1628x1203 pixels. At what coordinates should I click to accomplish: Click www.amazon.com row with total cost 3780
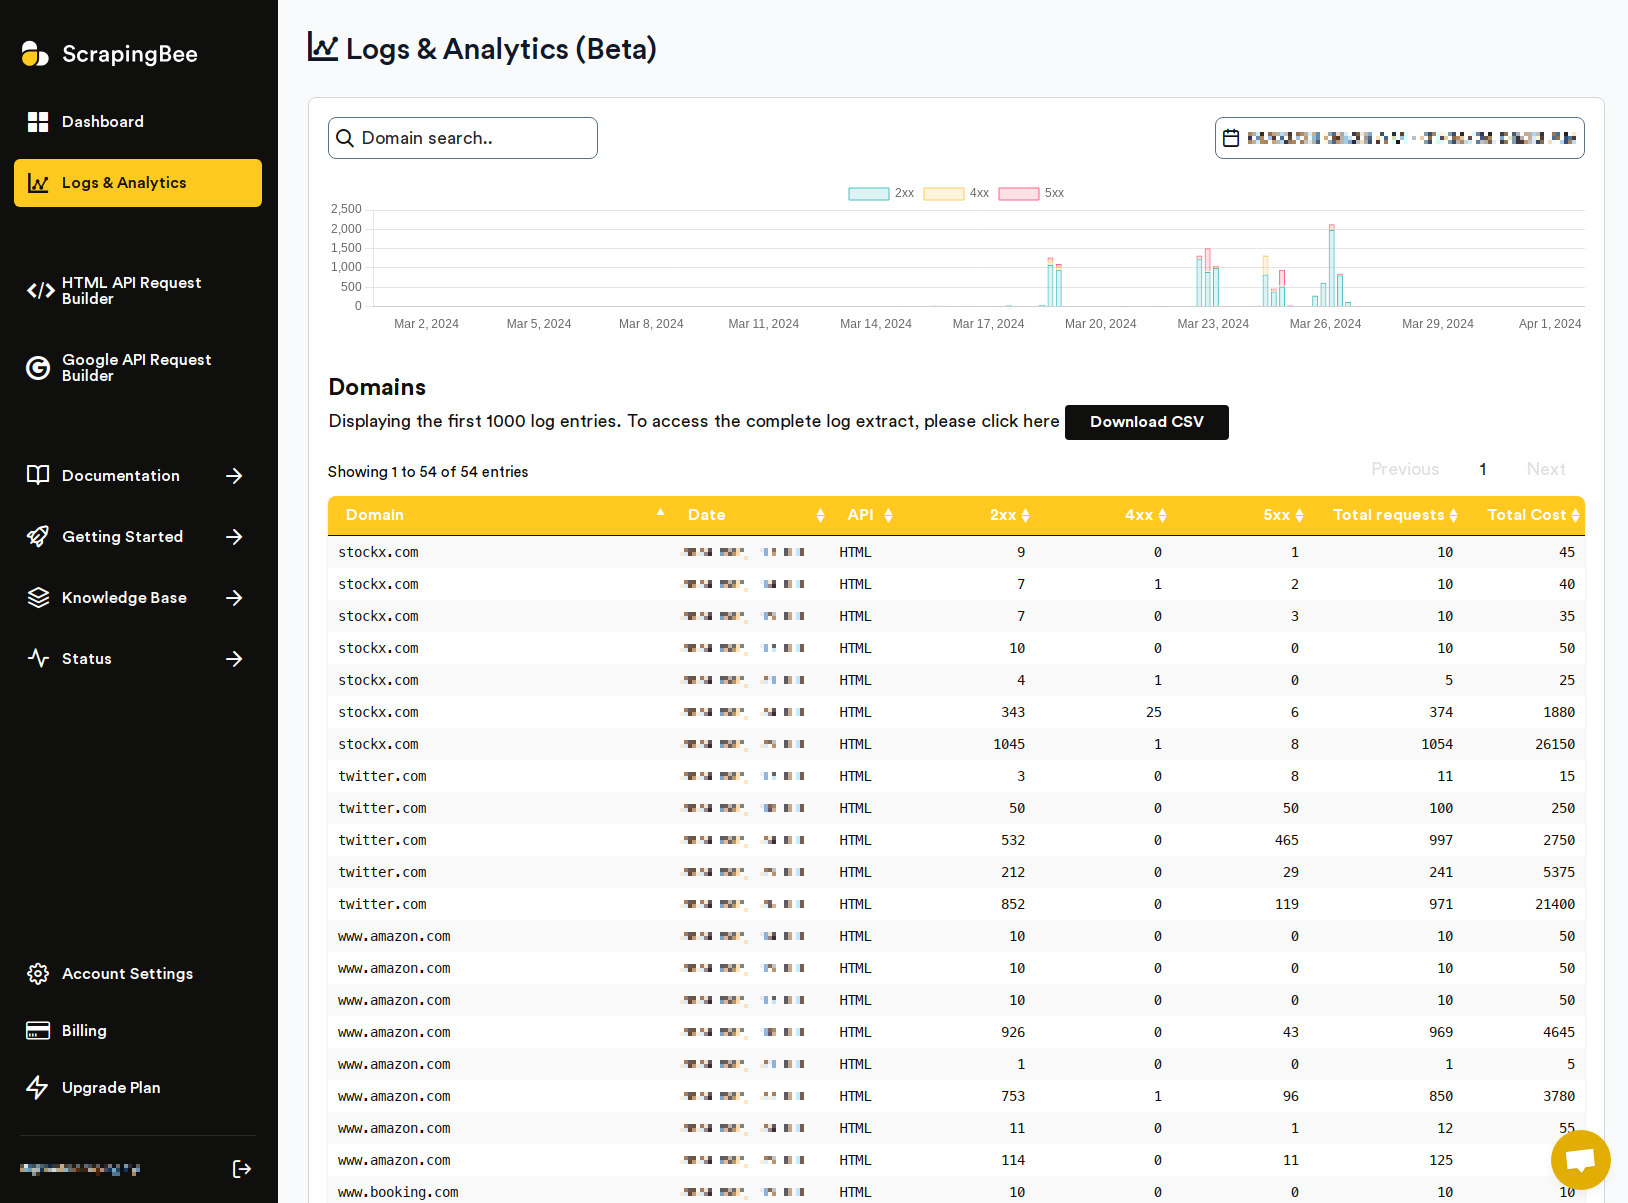point(956,1096)
